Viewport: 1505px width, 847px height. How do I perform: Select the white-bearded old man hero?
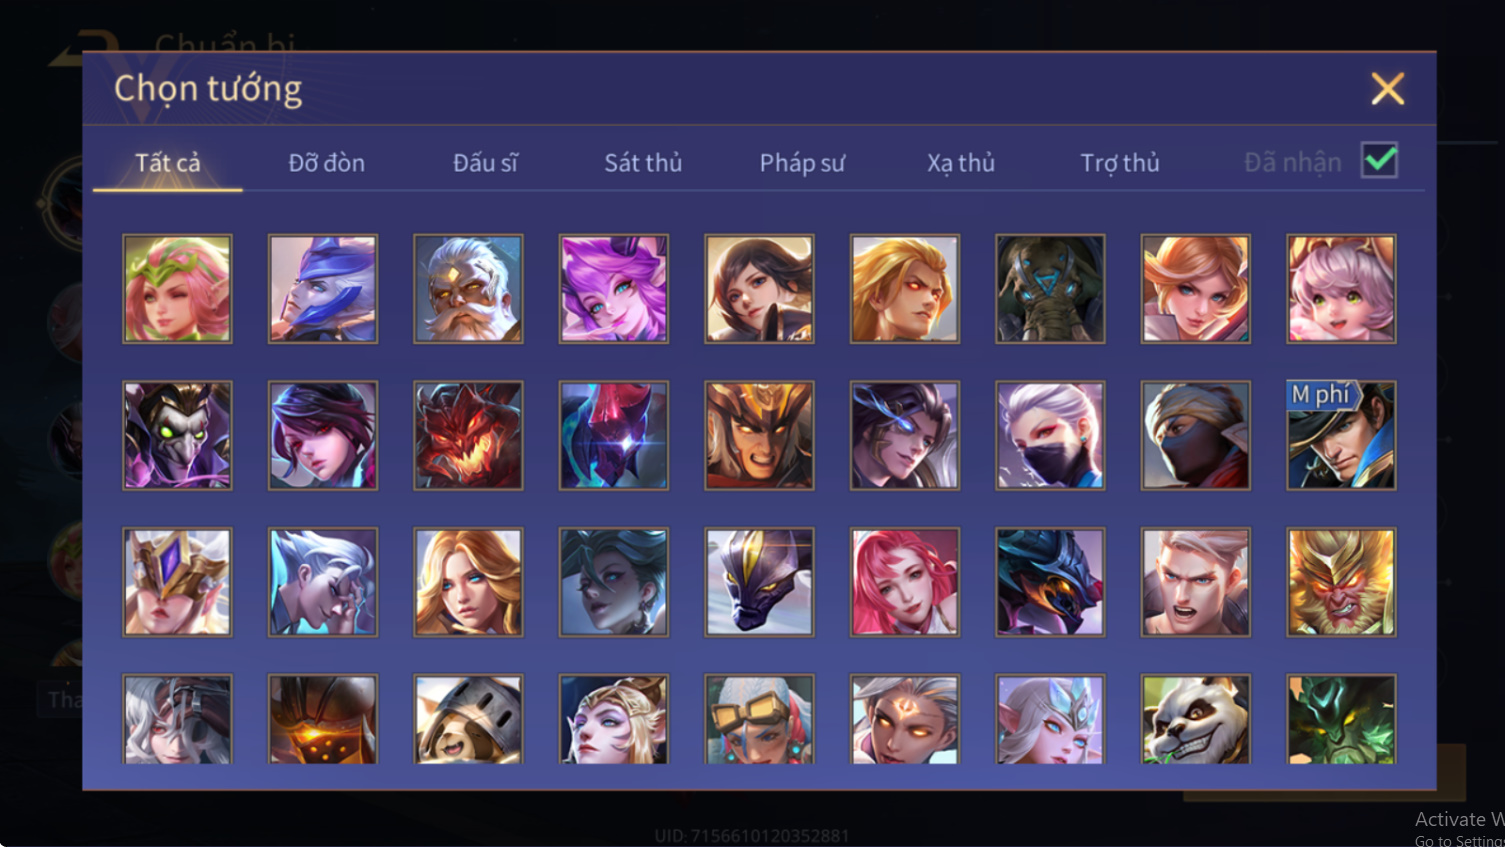point(468,289)
